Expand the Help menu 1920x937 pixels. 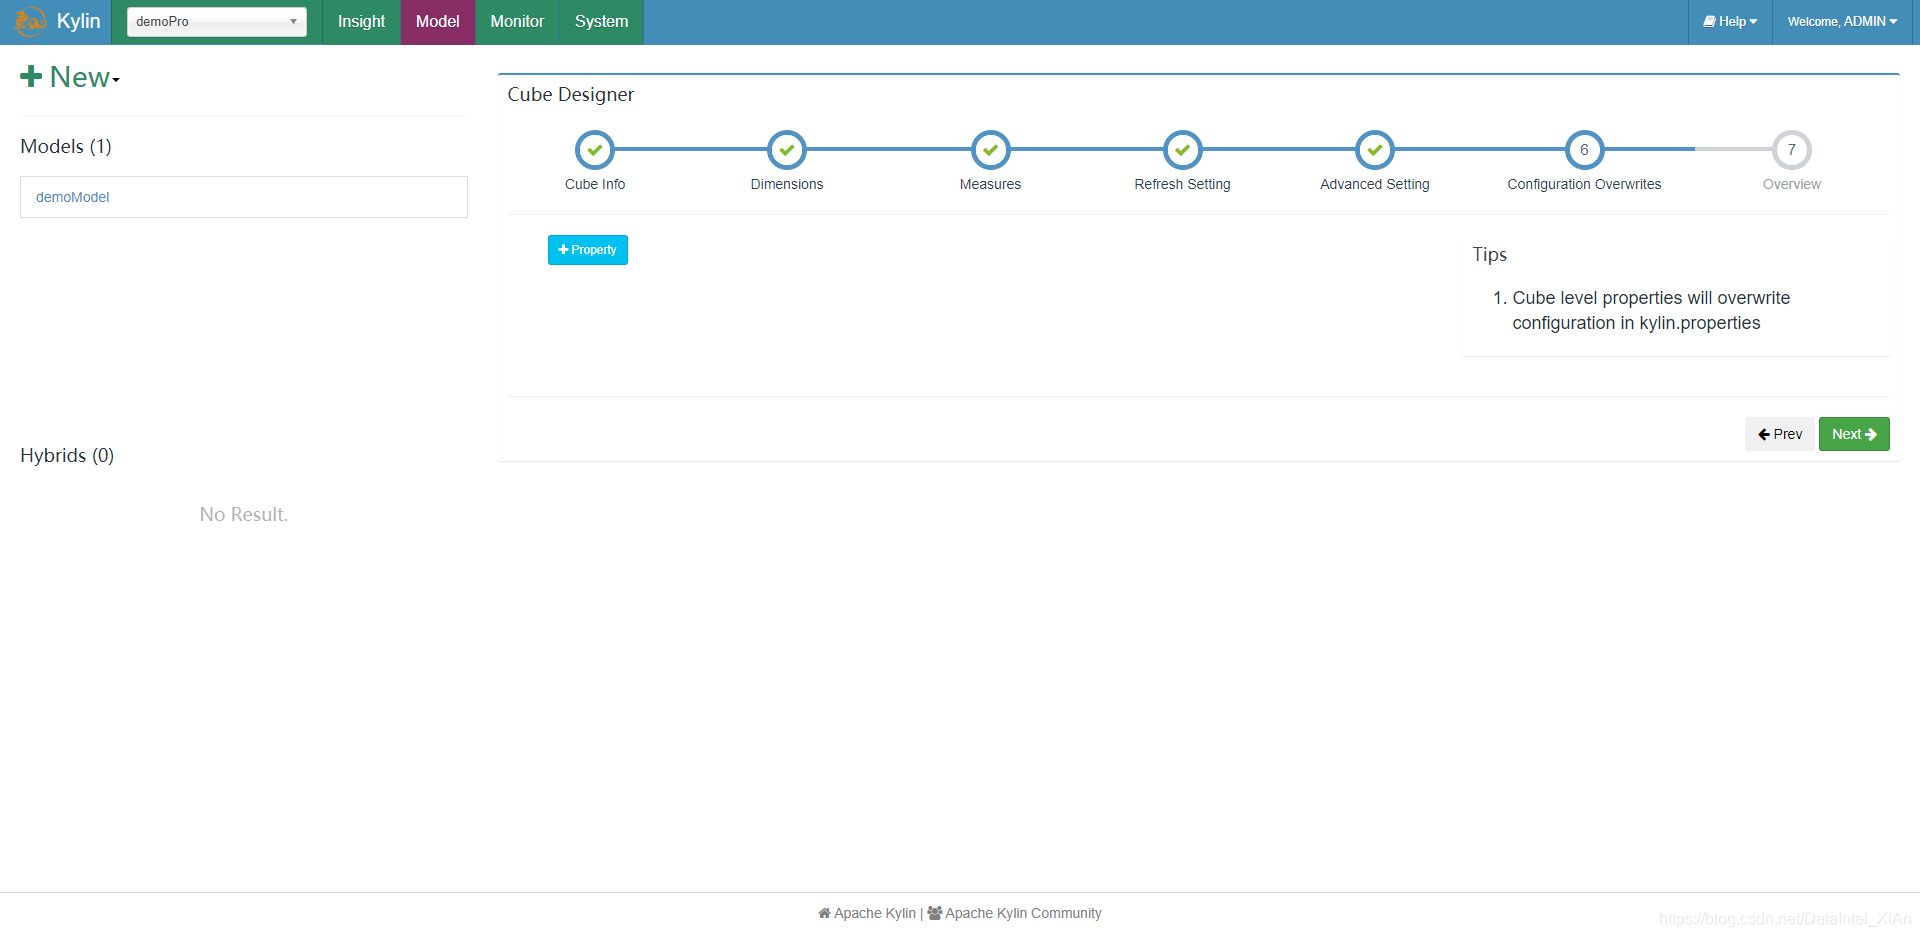1730,22
